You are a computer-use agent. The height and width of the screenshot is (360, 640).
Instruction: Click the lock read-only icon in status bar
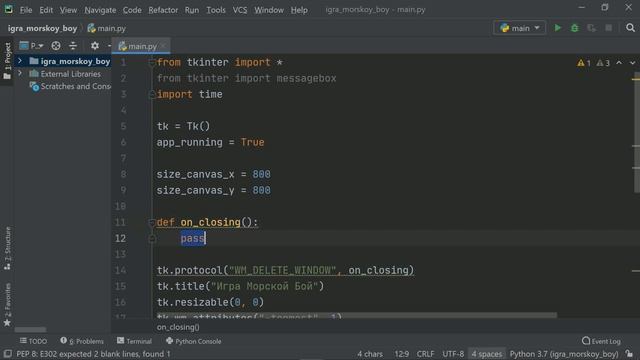click(629, 354)
